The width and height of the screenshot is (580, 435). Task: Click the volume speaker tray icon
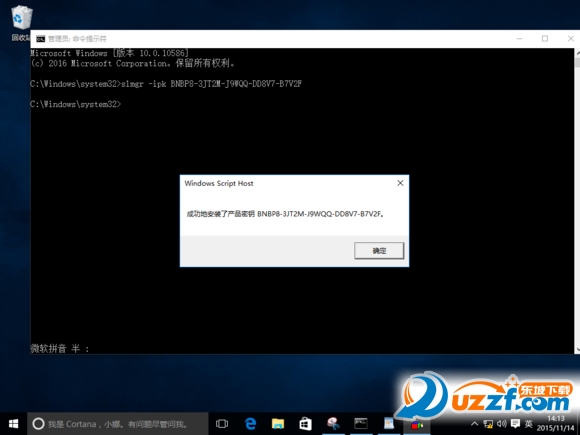(502, 424)
